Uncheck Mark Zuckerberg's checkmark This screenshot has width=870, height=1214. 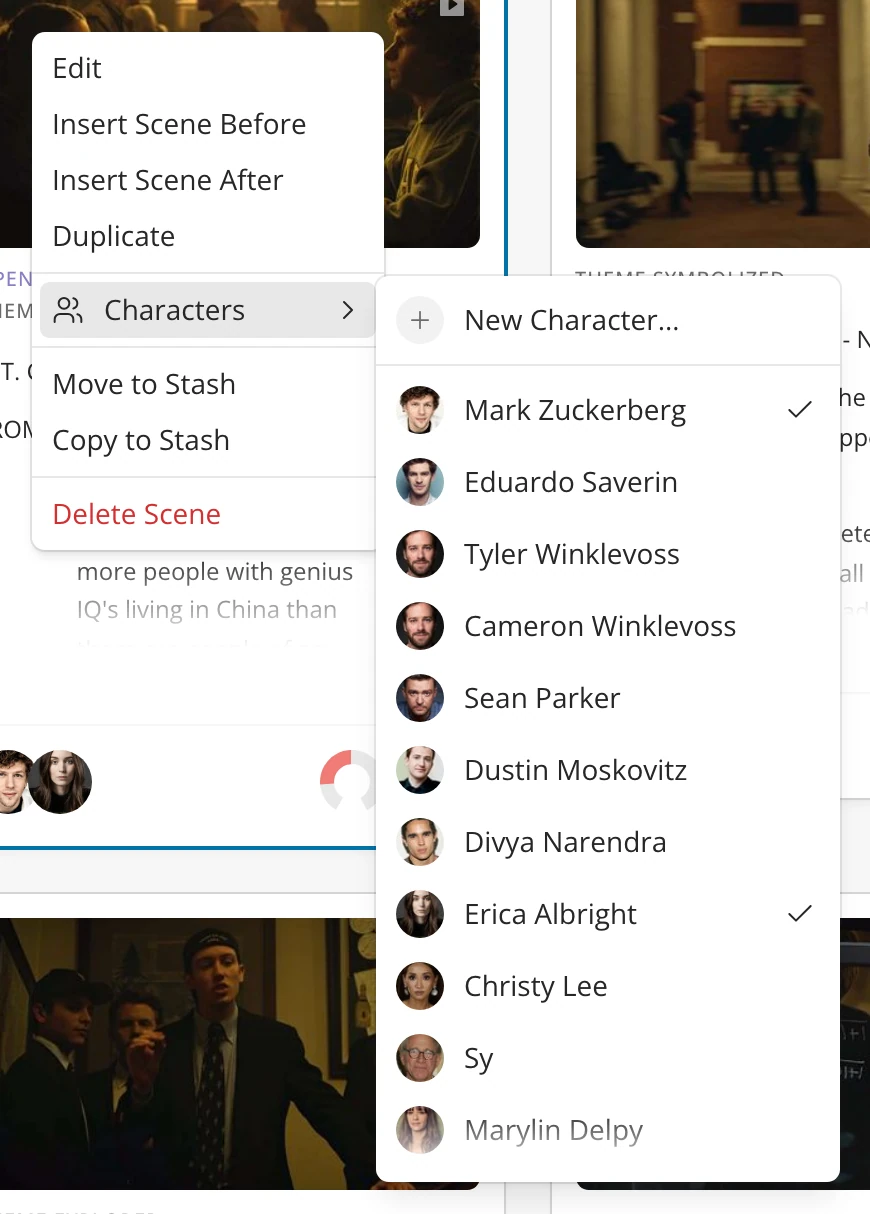point(799,410)
